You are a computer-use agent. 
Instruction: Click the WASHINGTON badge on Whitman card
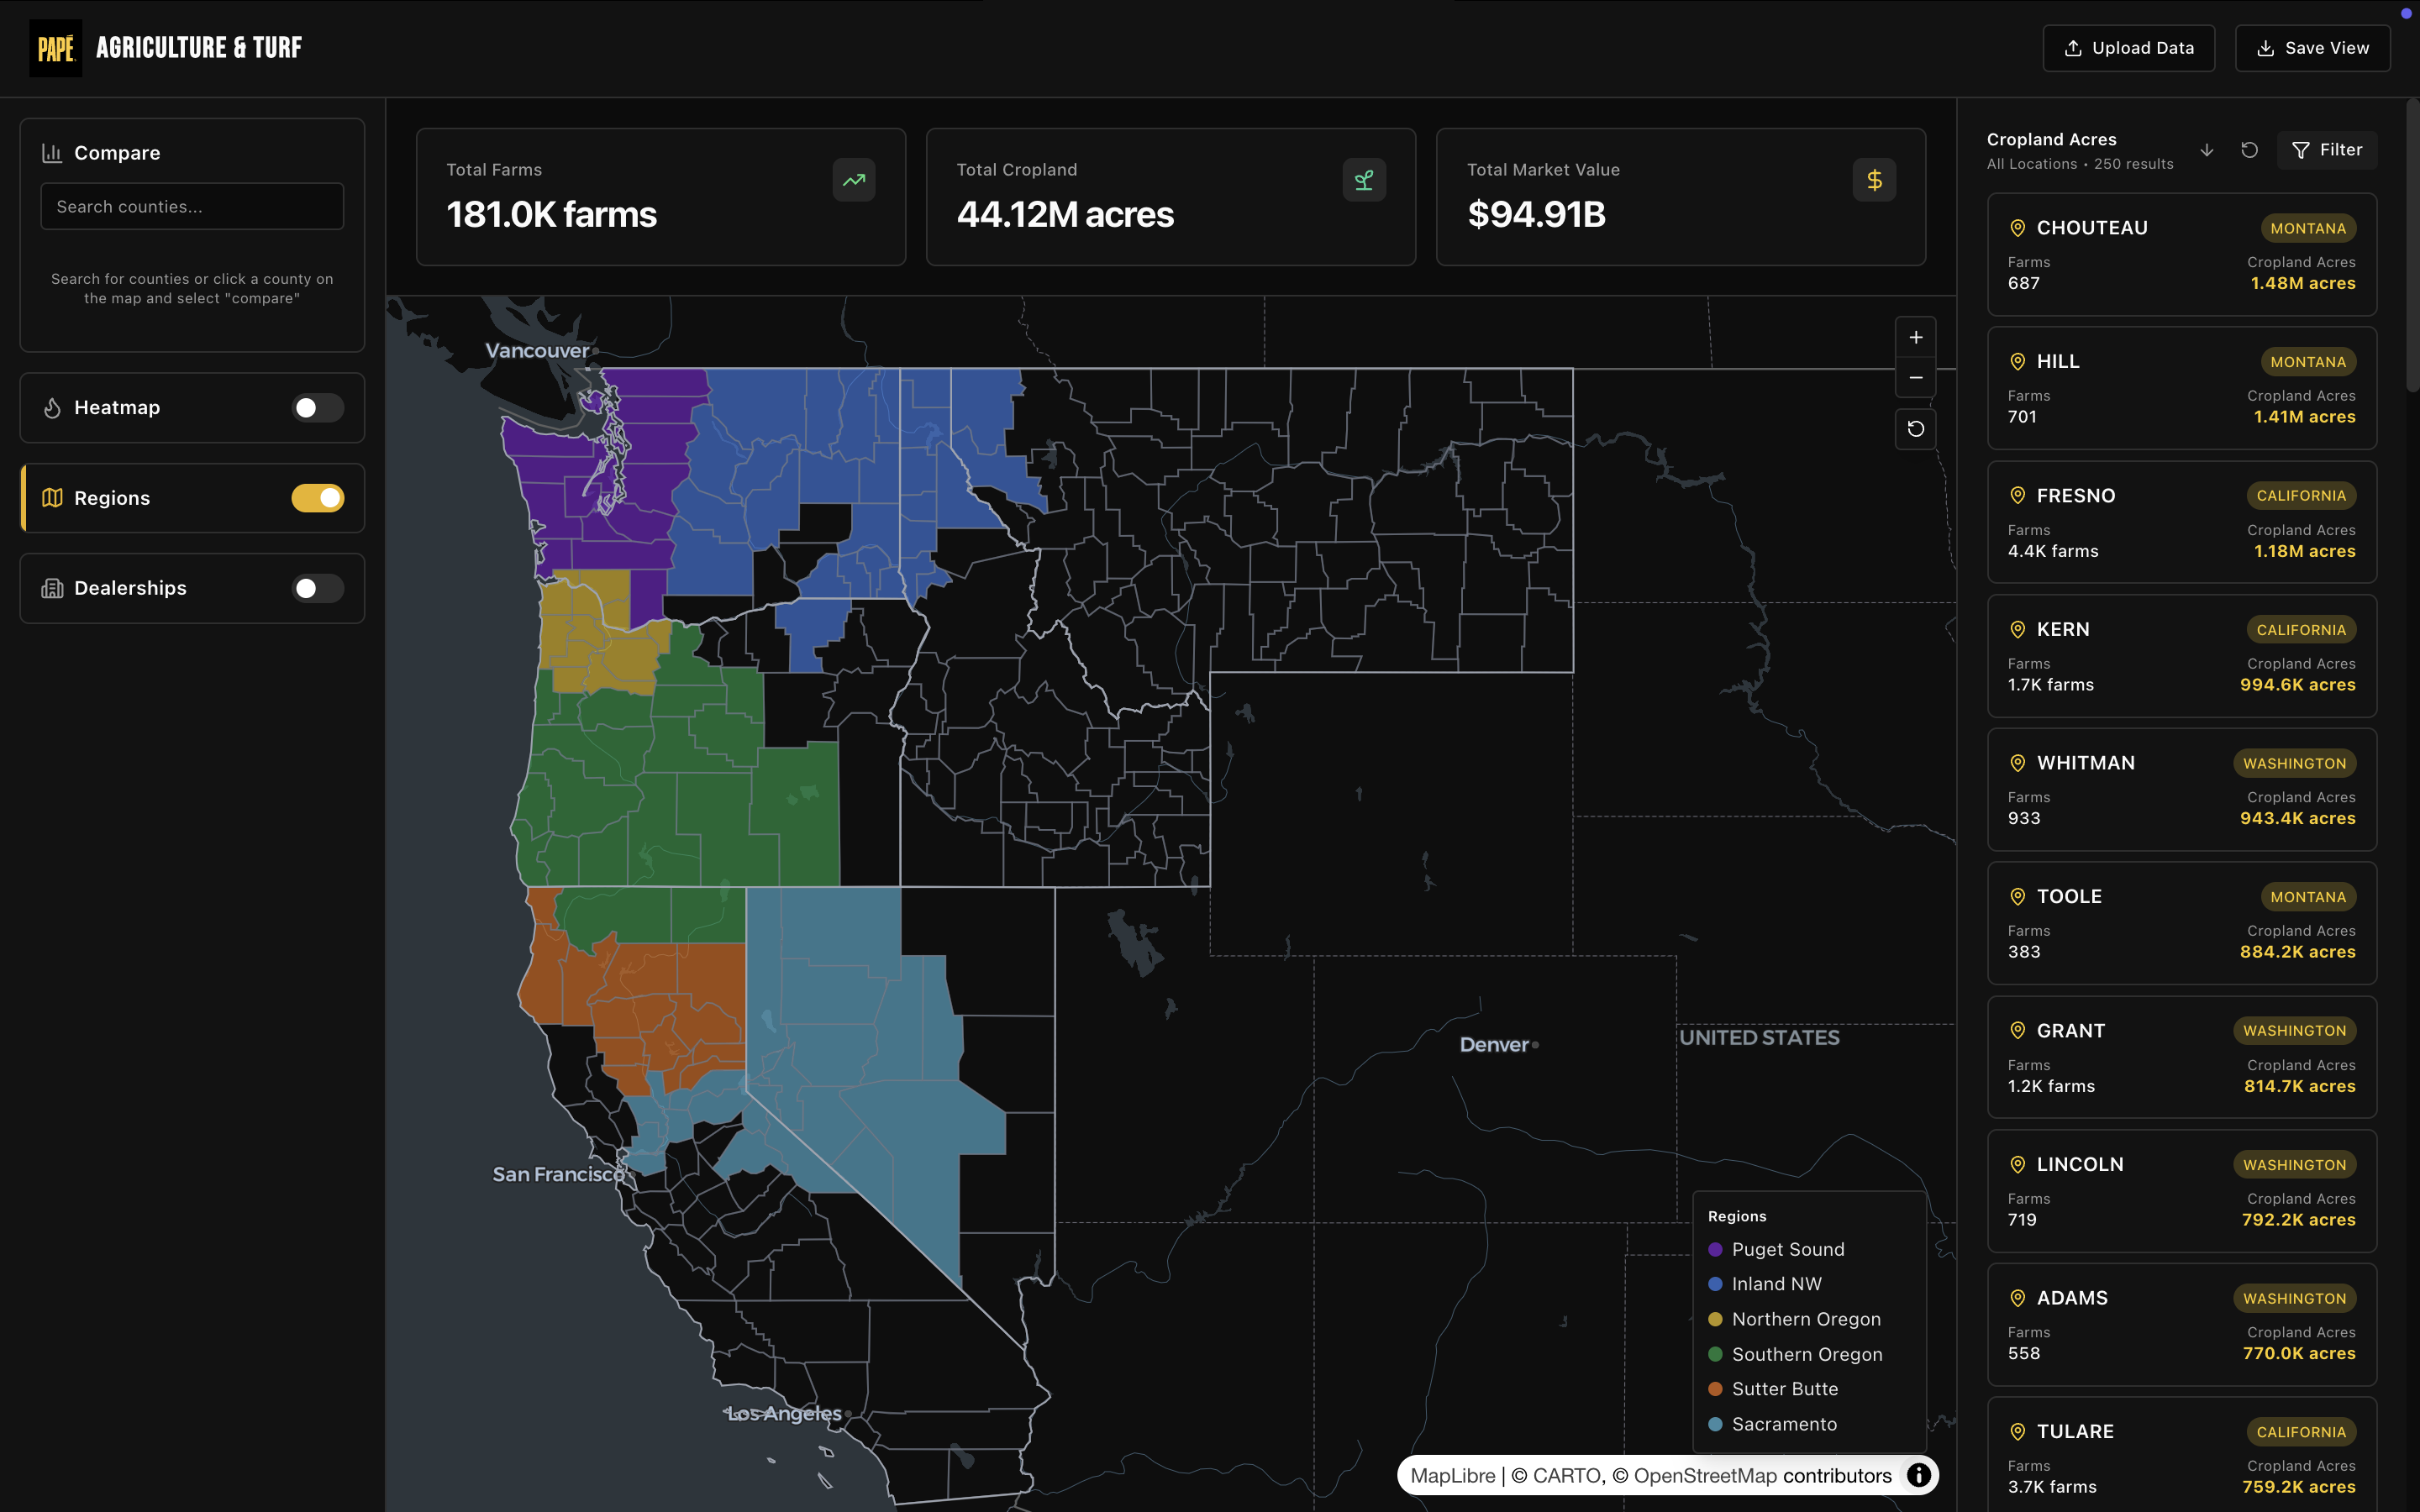(x=2294, y=764)
